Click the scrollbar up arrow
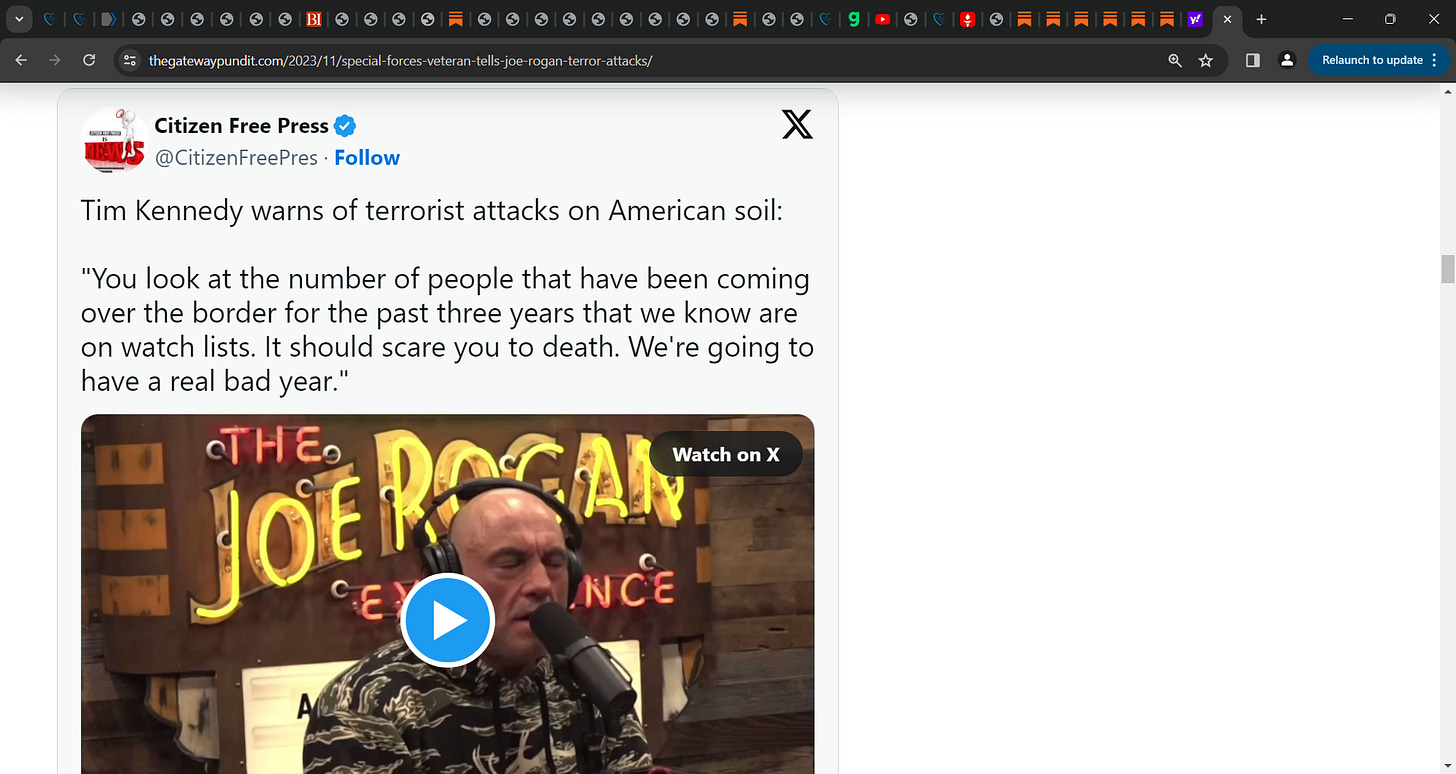 click(1446, 91)
